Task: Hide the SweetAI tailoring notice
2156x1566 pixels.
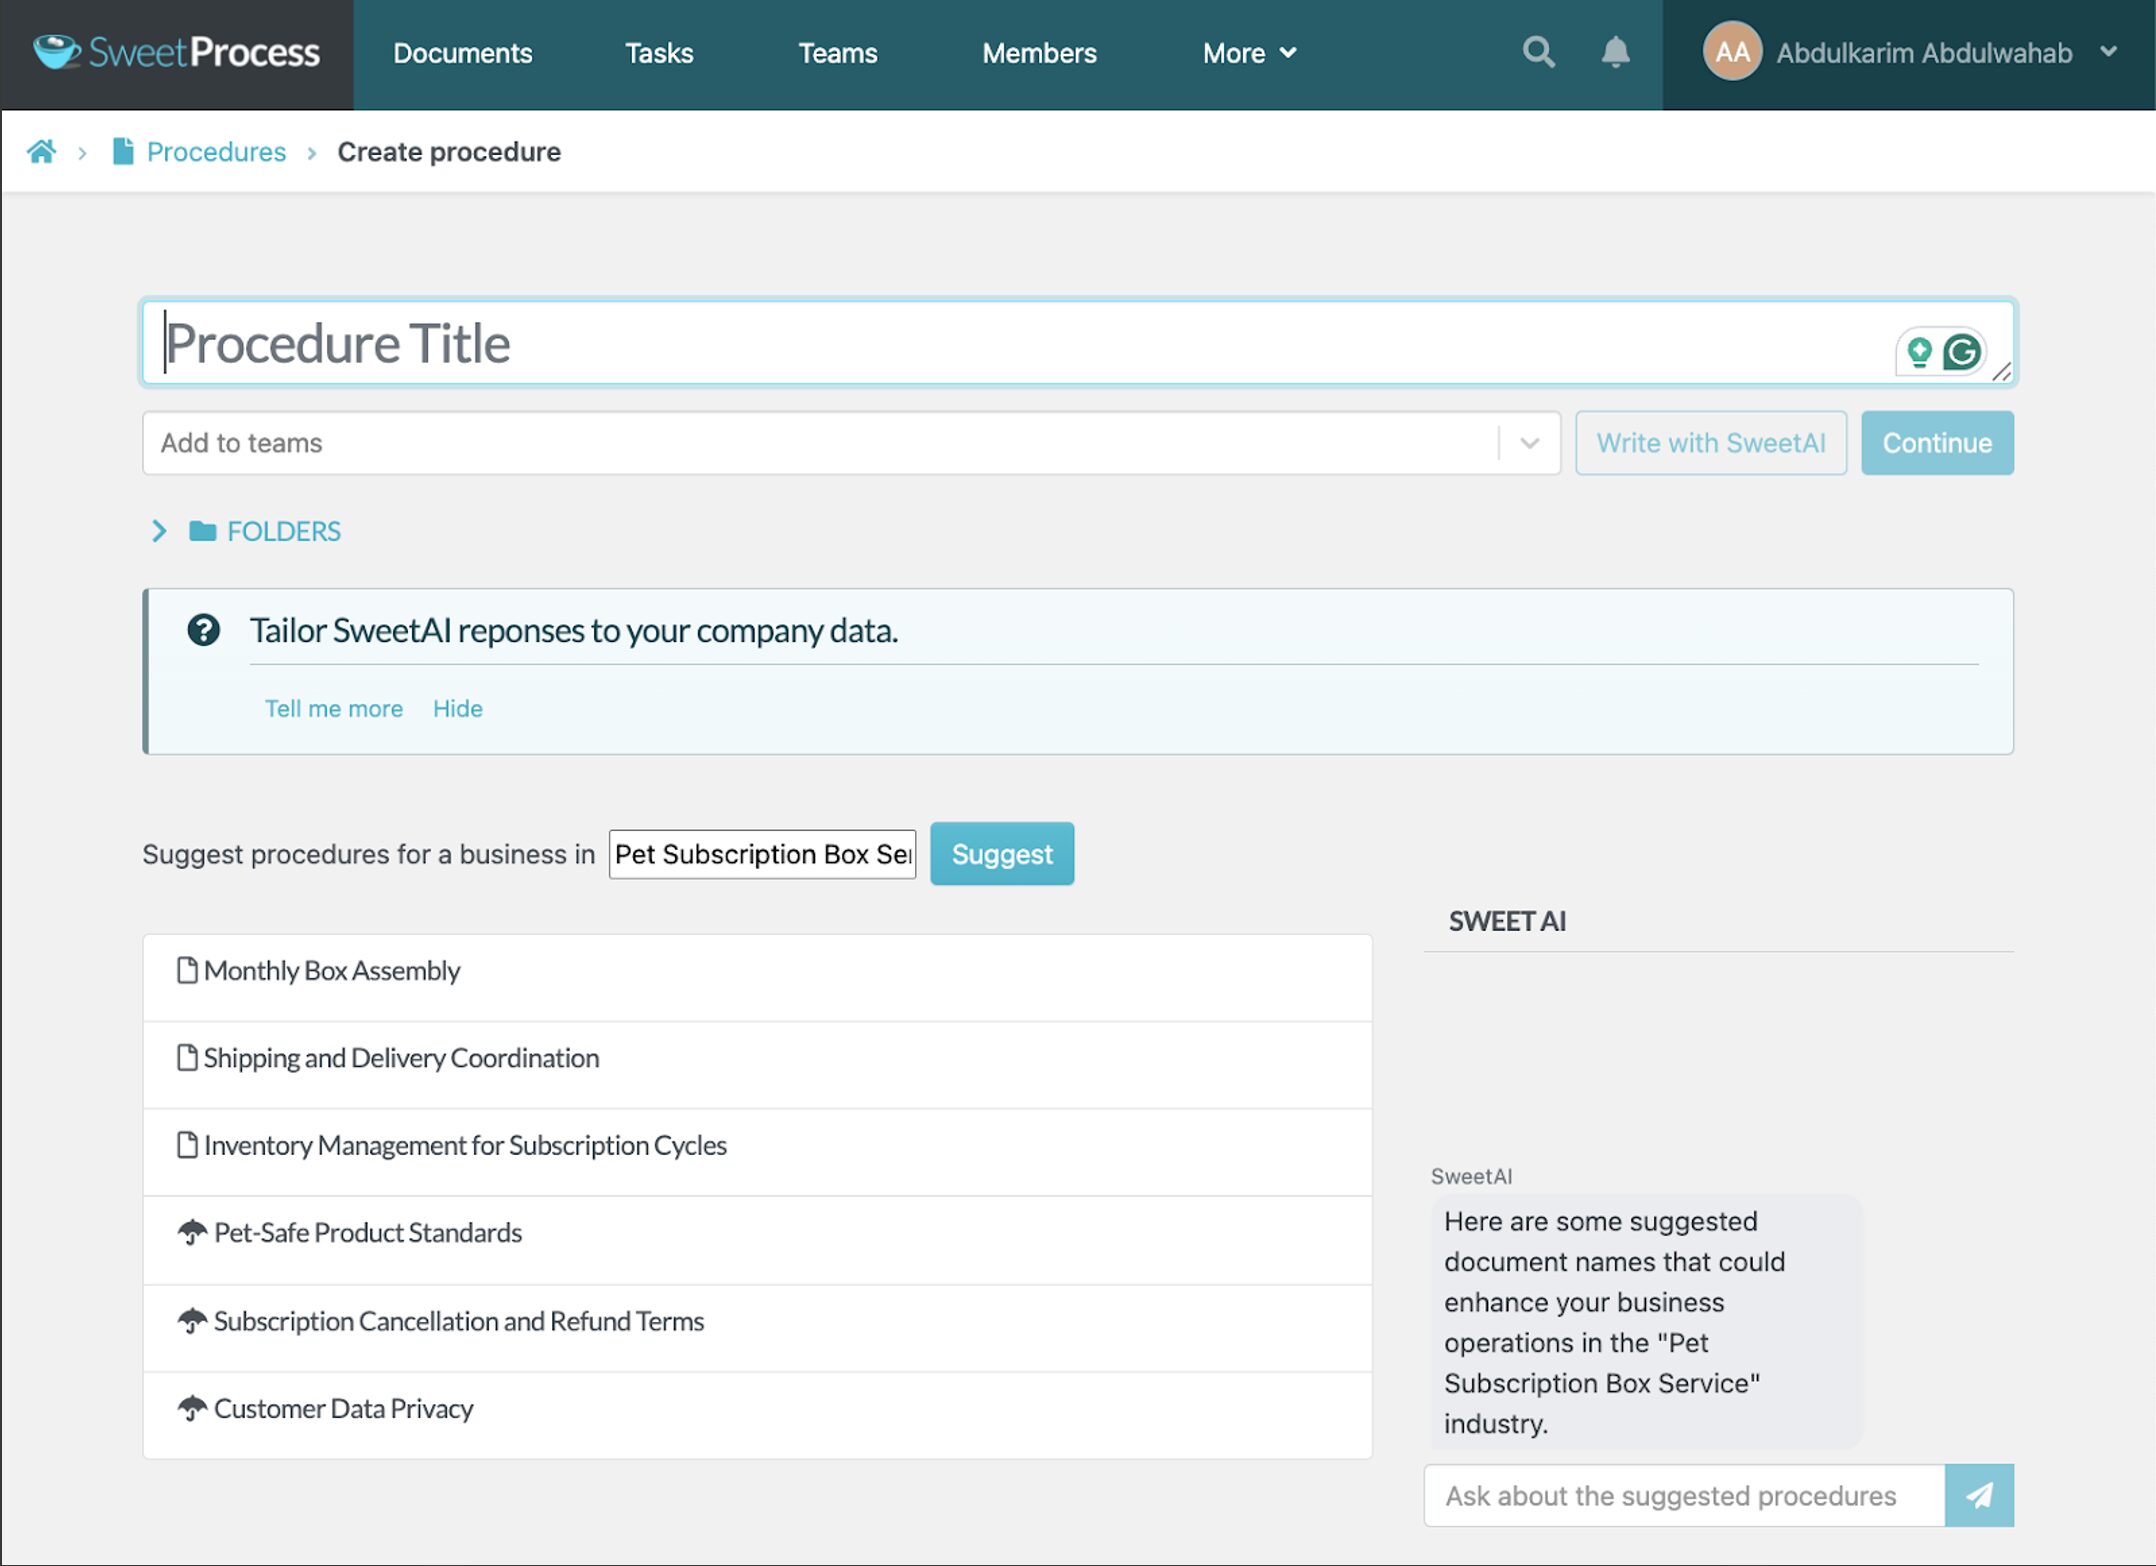Action: pyautogui.click(x=458, y=709)
